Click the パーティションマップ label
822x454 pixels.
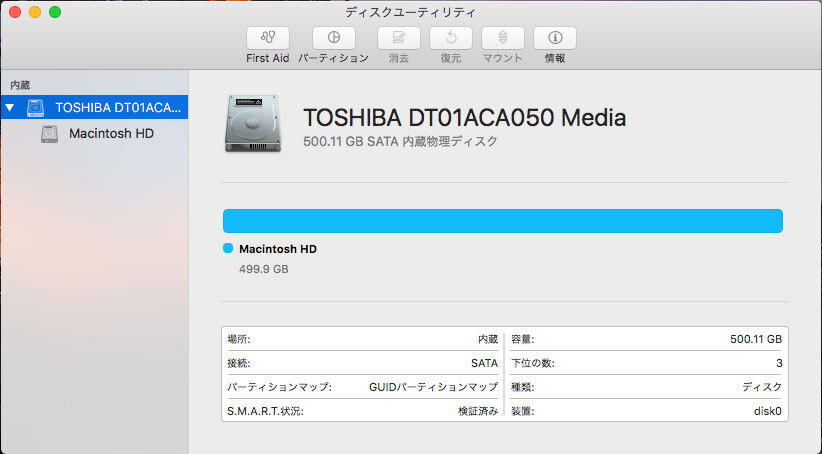point(279,387)
